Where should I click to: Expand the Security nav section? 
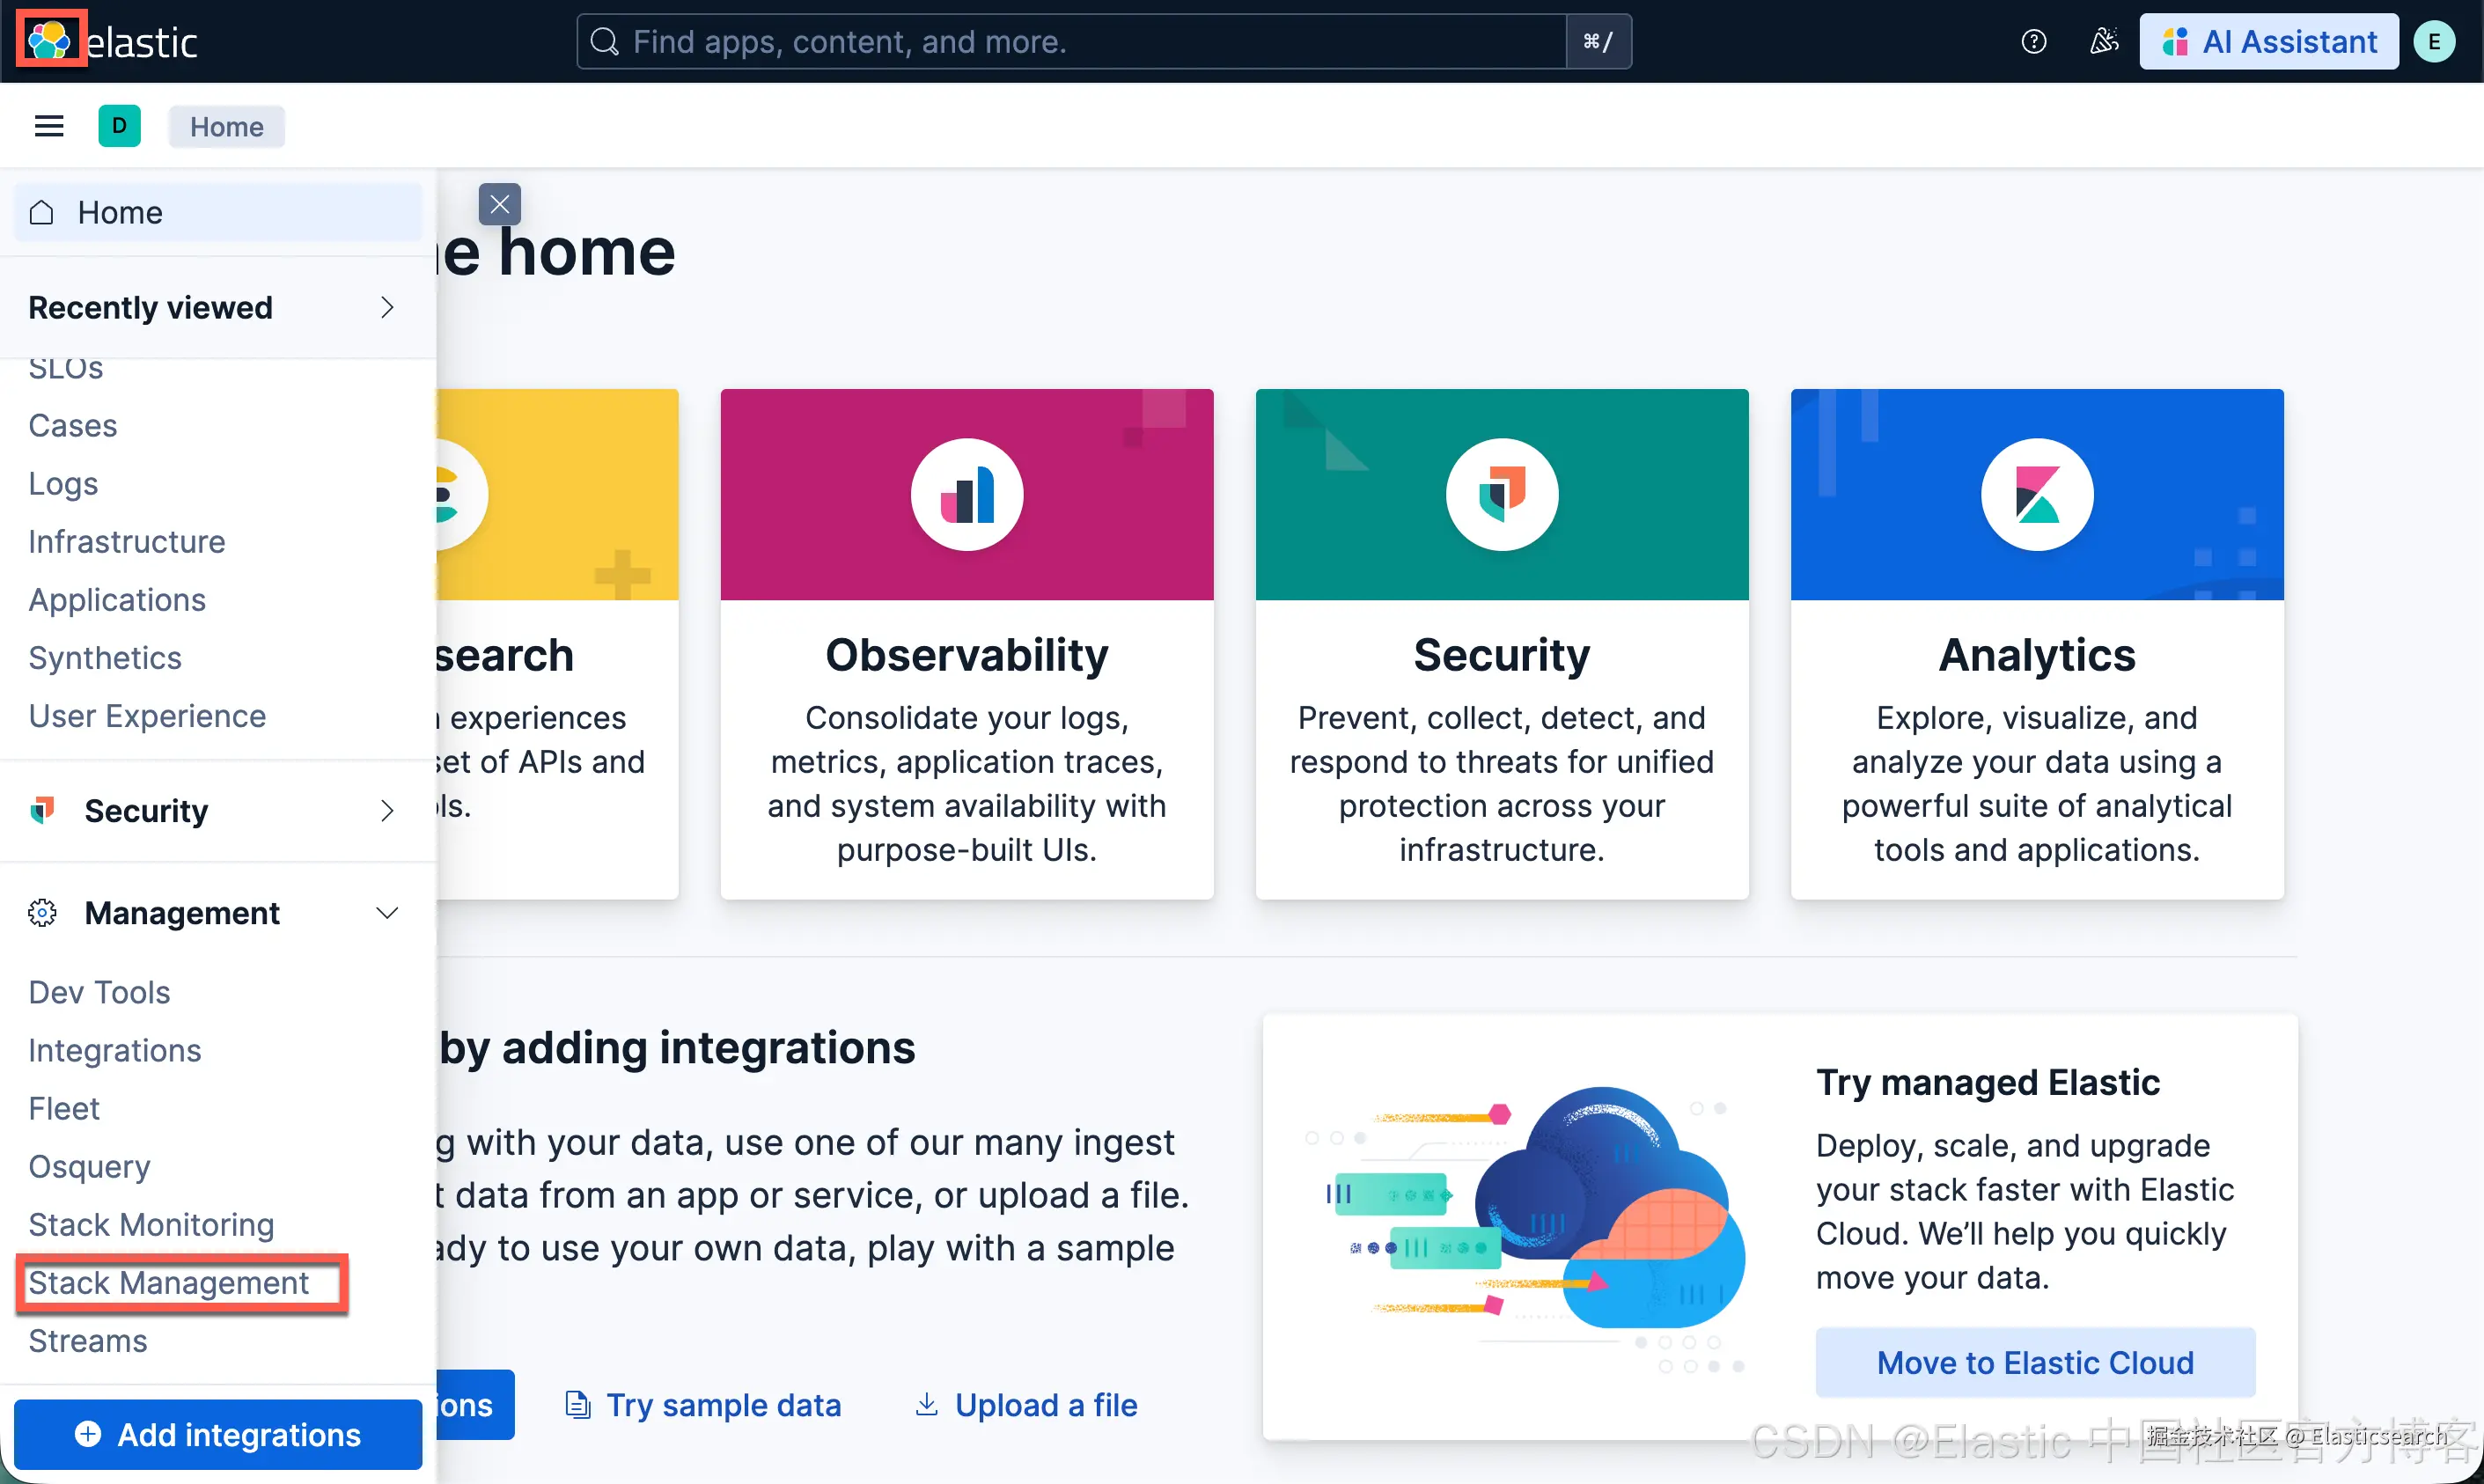tap(386, 810)
